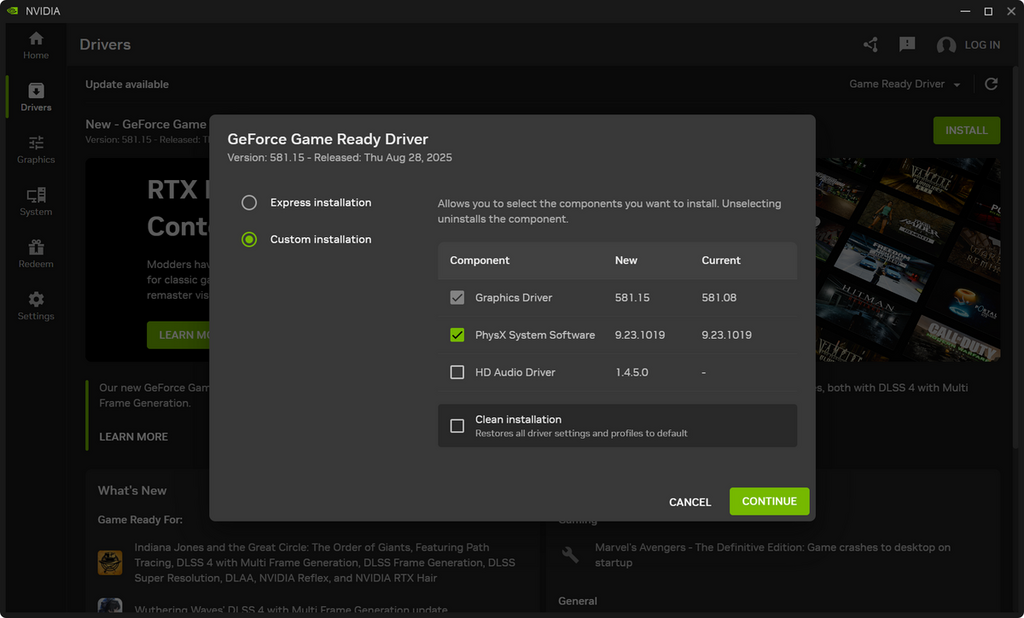Enable the HD Audio Driver checkbox
This screenshot has height=618, width=1024.
pyautogui.click(x=457, y=372)
